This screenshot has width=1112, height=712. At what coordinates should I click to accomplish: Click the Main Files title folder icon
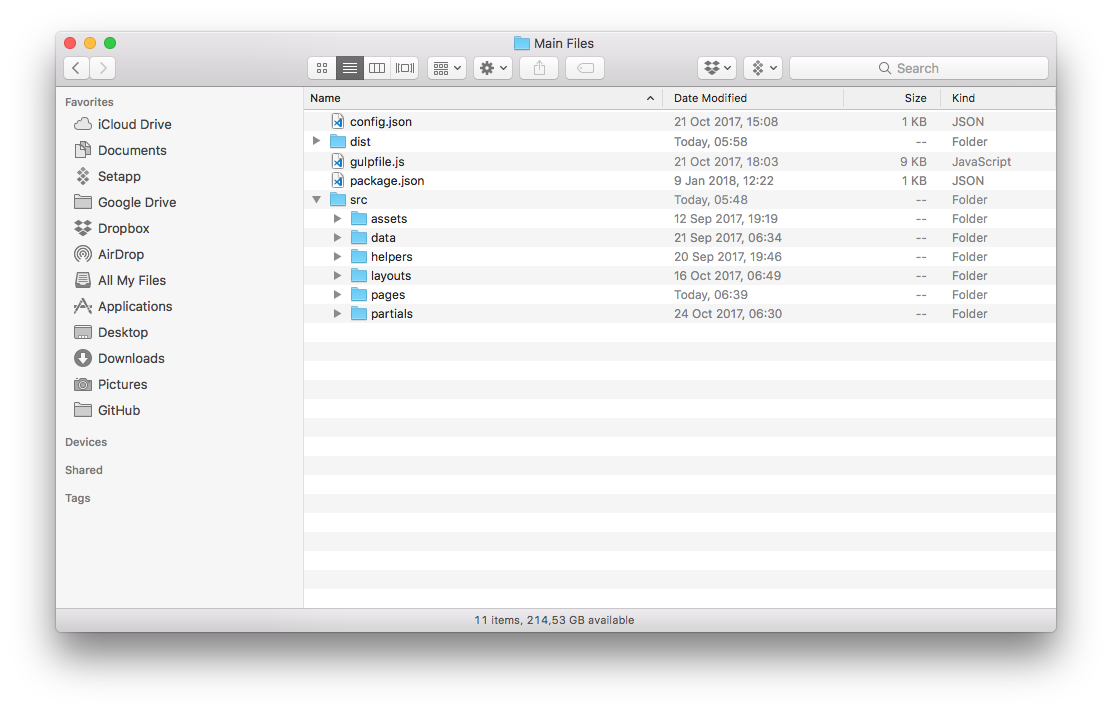(522, 43)
